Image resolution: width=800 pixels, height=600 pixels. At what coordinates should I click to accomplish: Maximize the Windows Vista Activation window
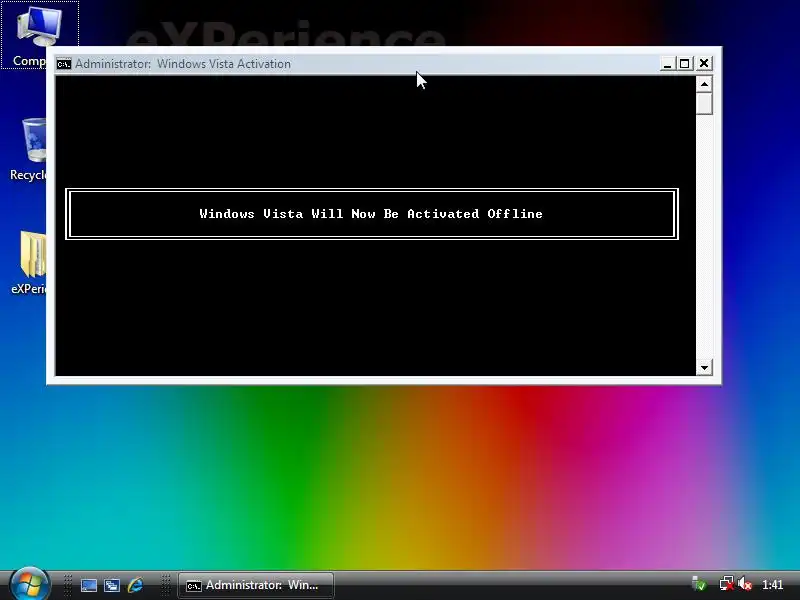point(685,64)
